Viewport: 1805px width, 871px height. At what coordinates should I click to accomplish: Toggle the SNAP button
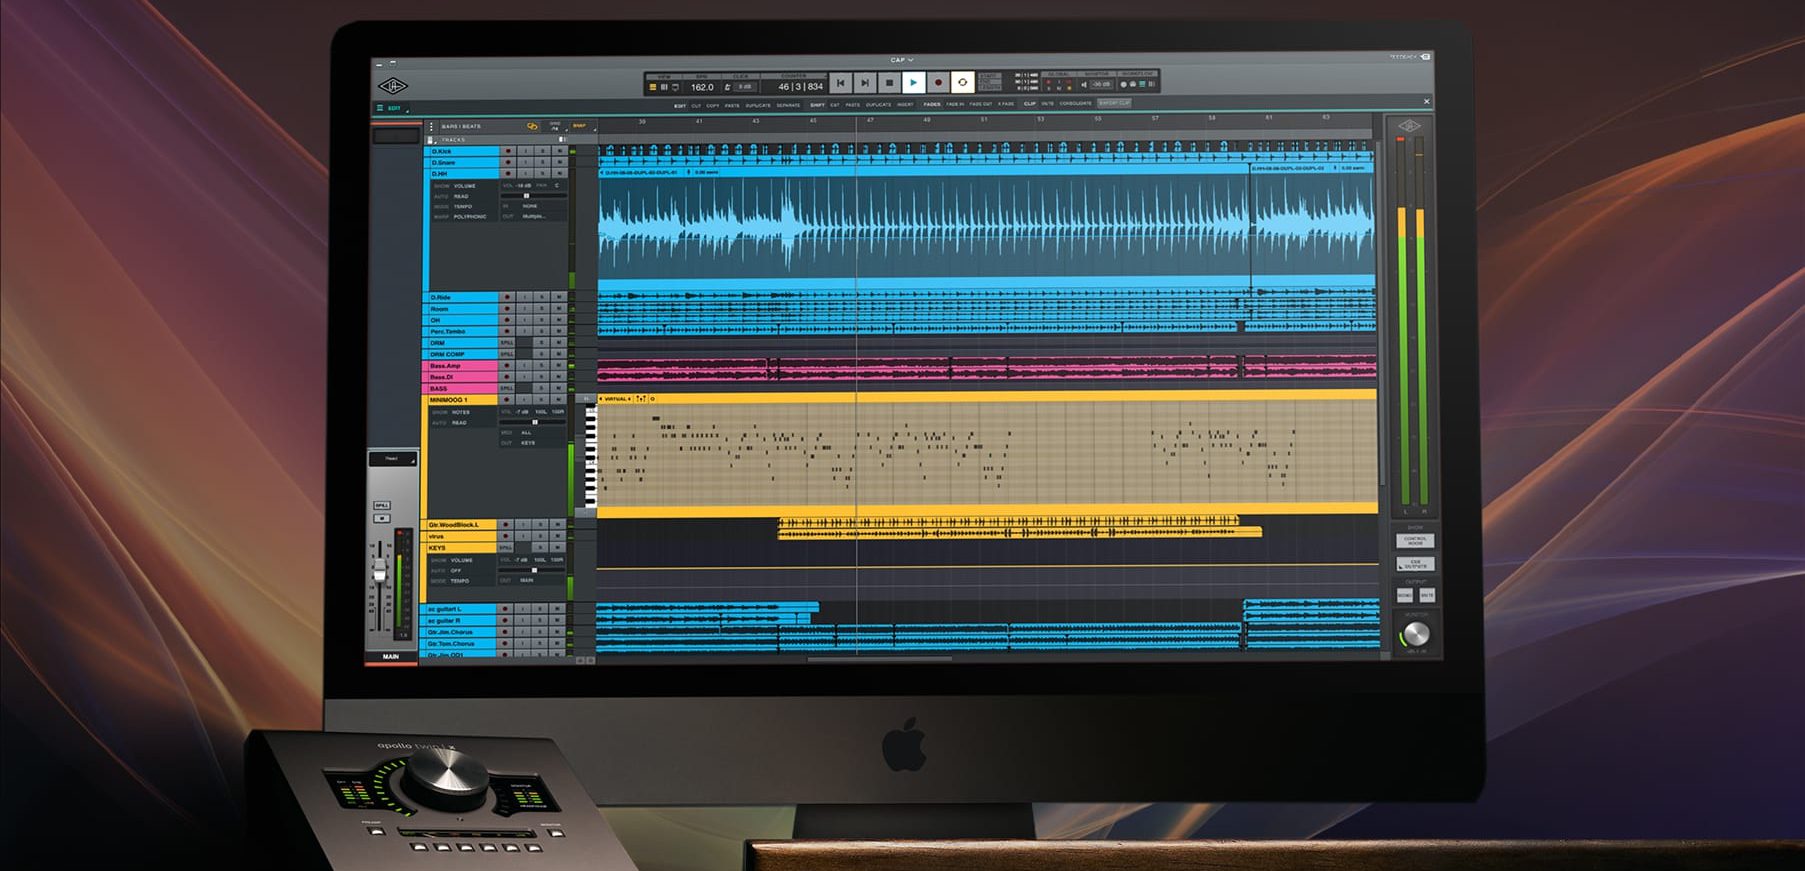tap(580, 126)
